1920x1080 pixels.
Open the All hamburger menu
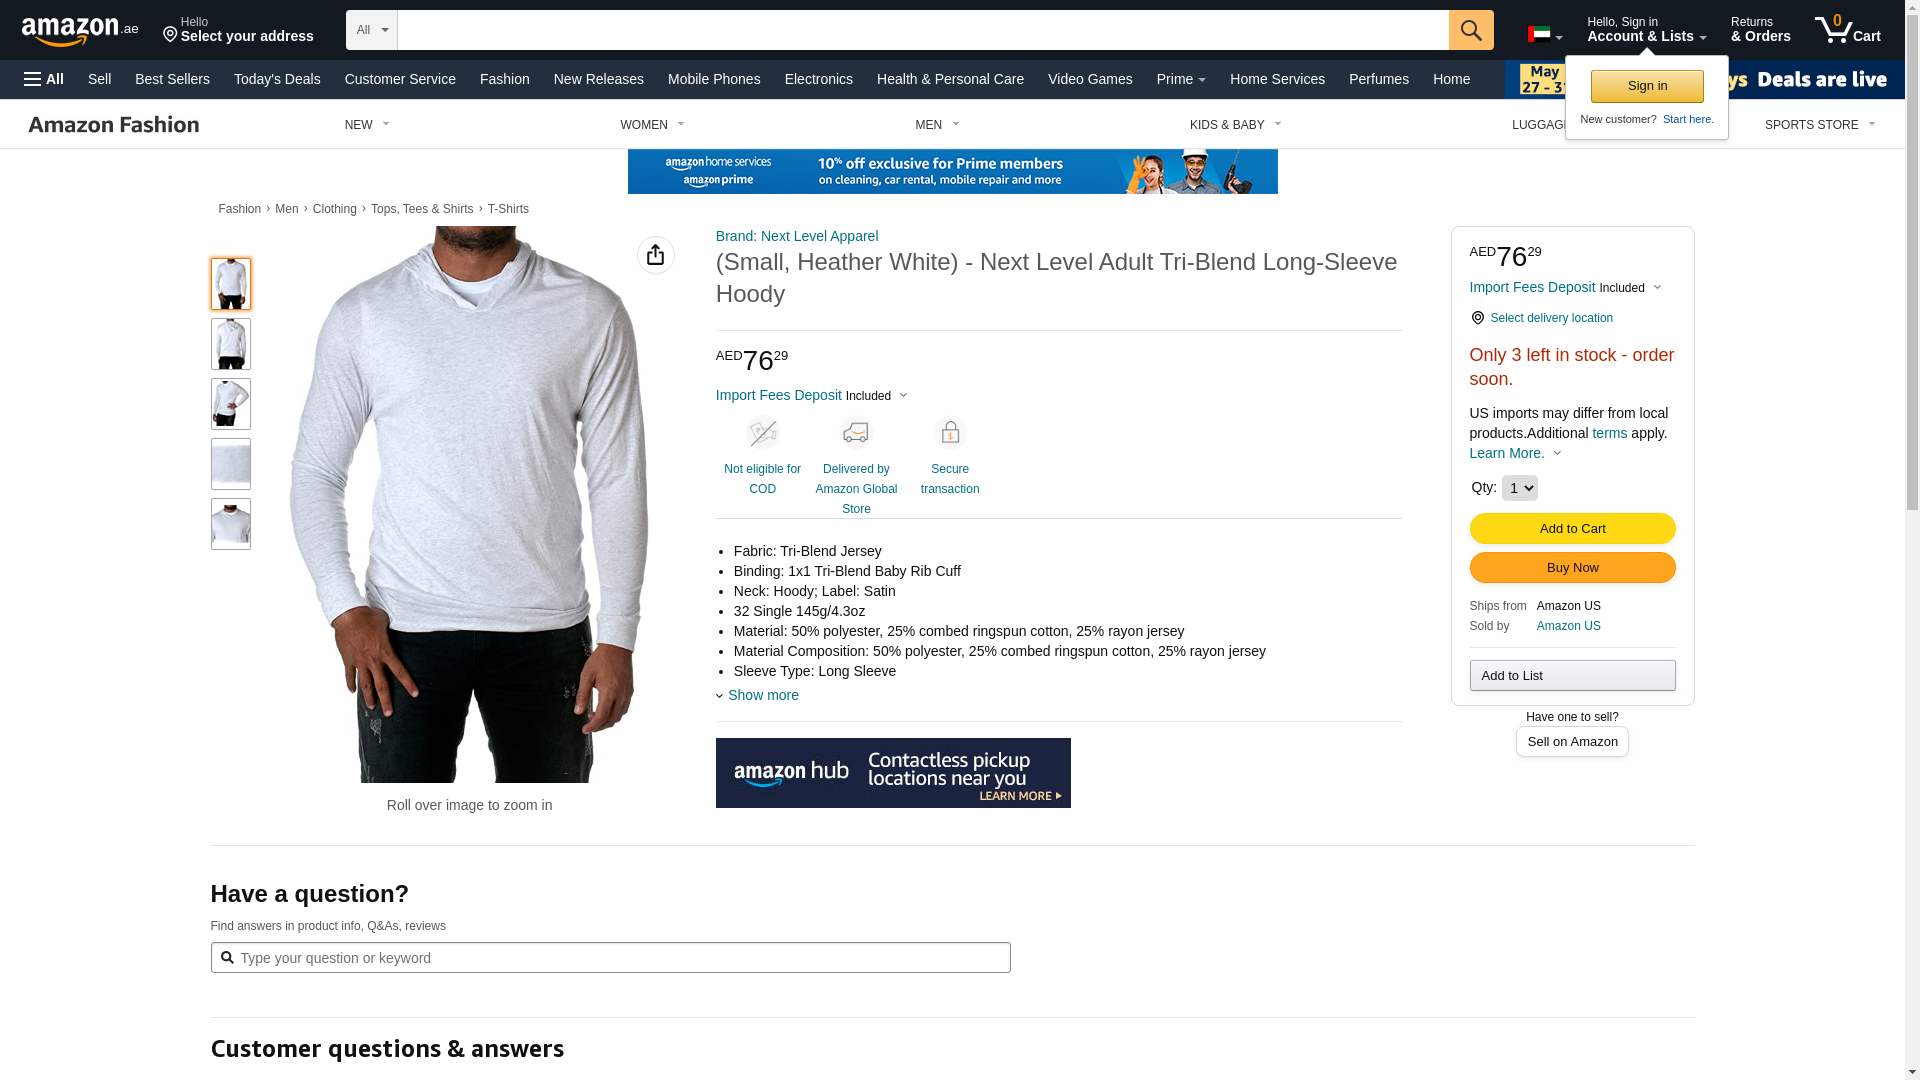44,79
